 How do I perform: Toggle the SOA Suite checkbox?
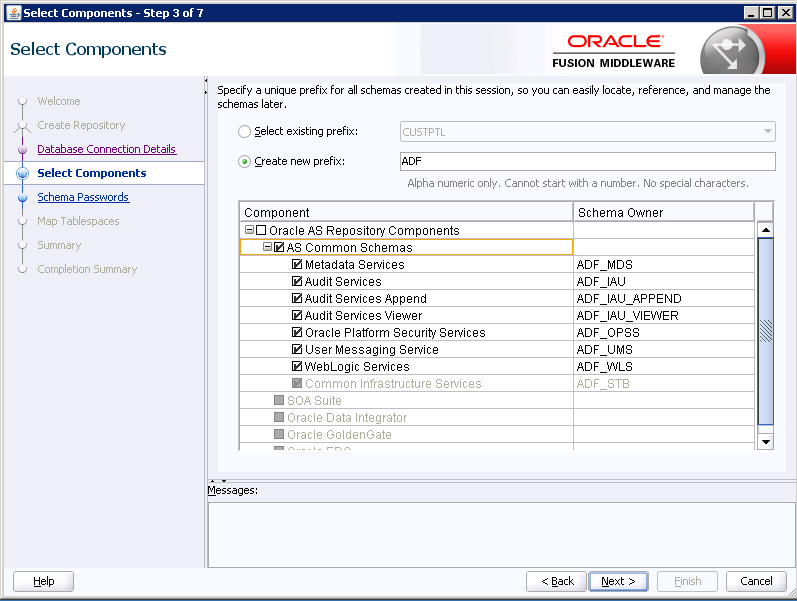coord(279,400)
